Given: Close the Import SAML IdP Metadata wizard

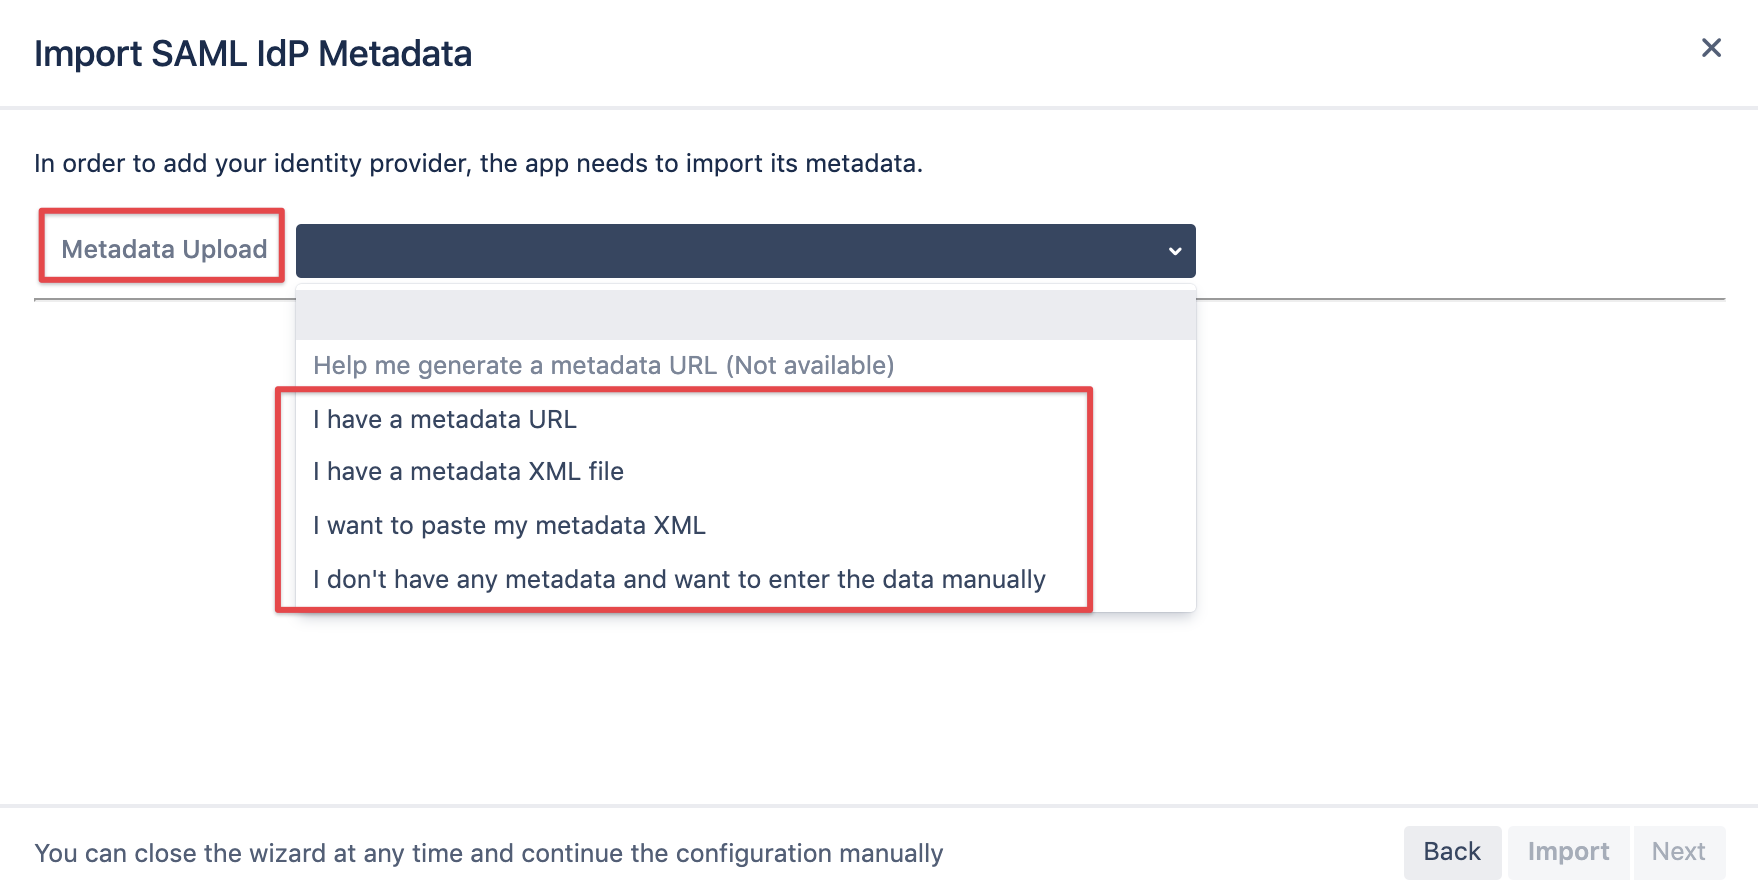Looking at the screenshot, I should pos(1711,48).
